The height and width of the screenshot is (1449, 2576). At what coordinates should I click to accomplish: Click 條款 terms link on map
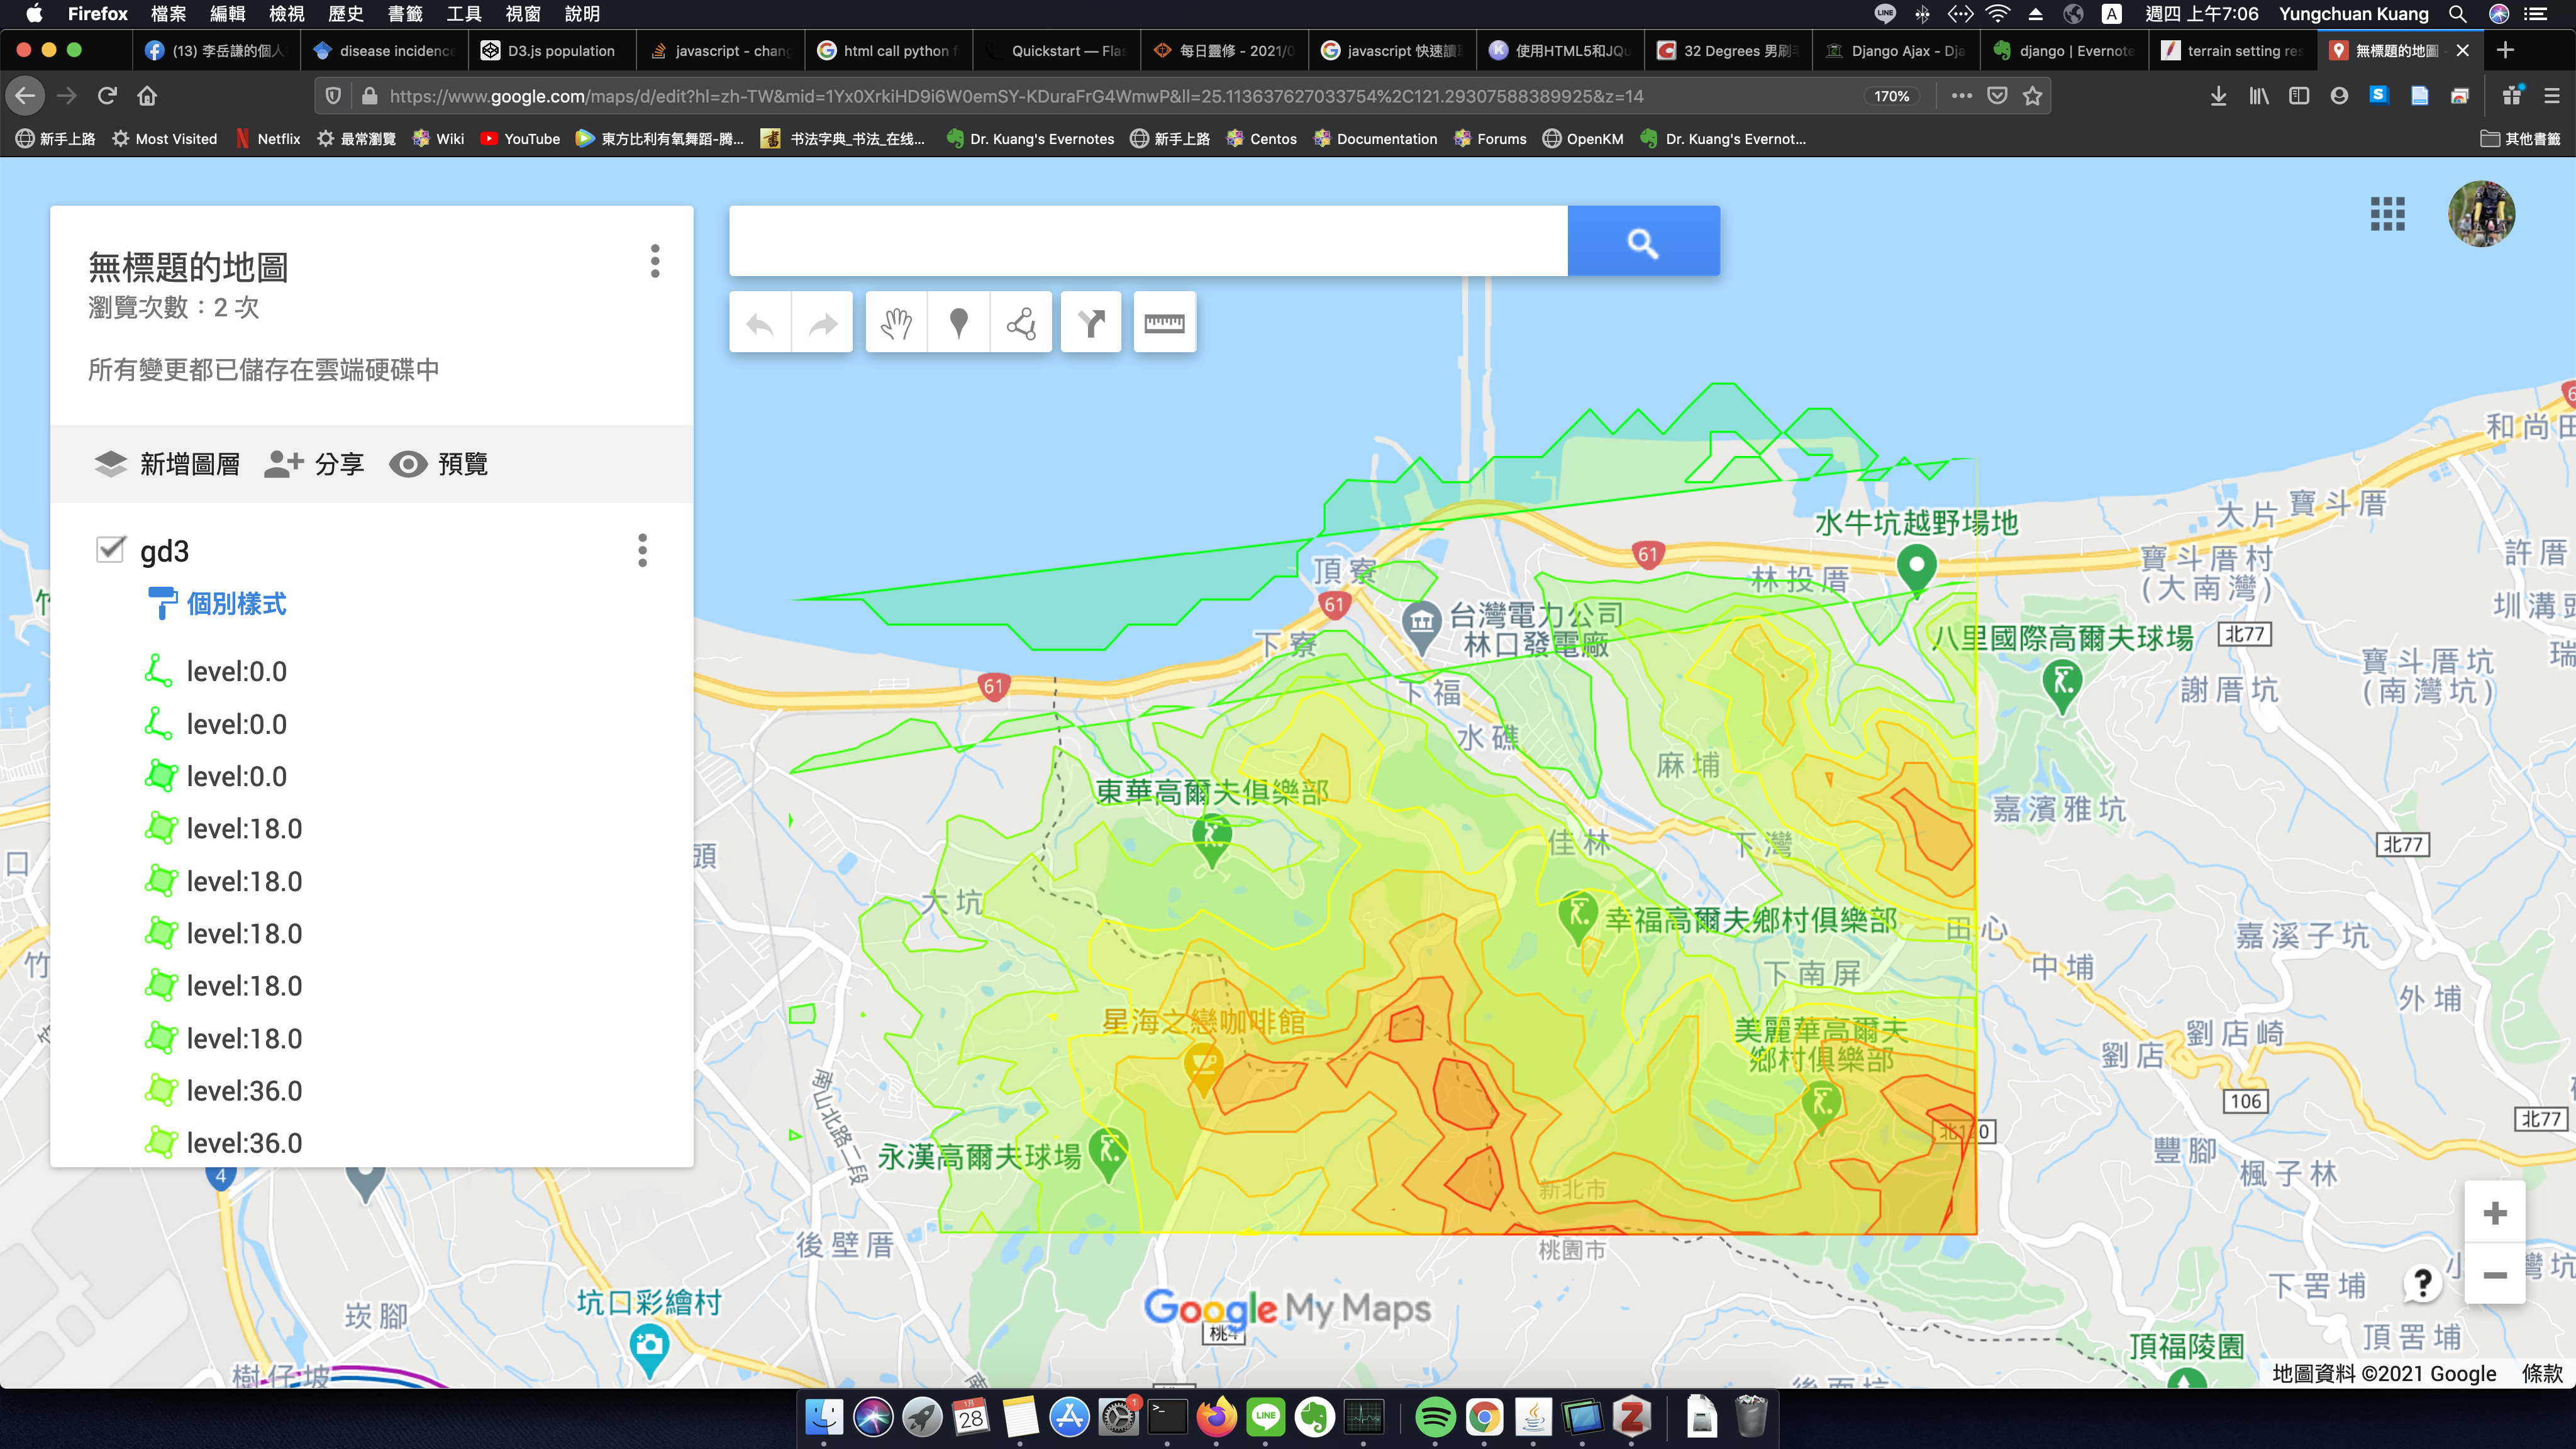(x=2541, y=1374)
